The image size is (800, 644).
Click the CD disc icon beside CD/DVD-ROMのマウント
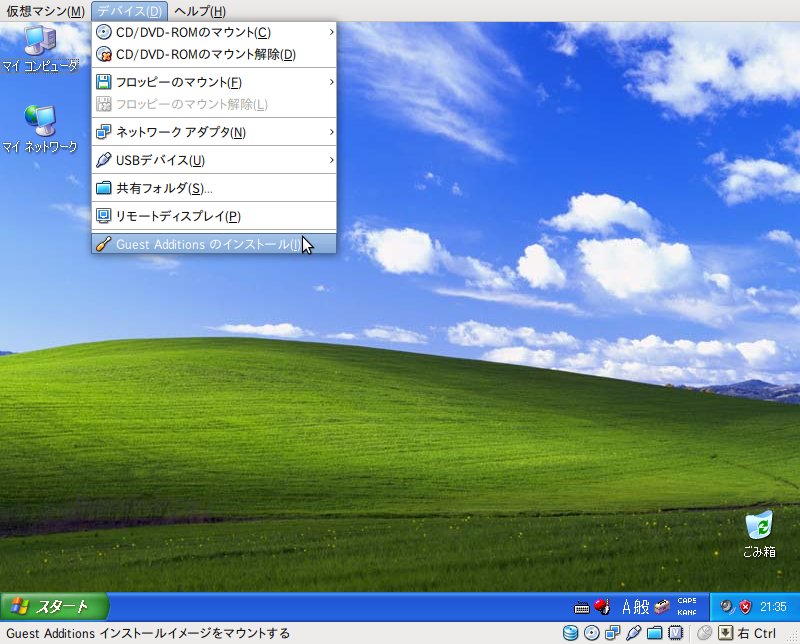point(104,32)
